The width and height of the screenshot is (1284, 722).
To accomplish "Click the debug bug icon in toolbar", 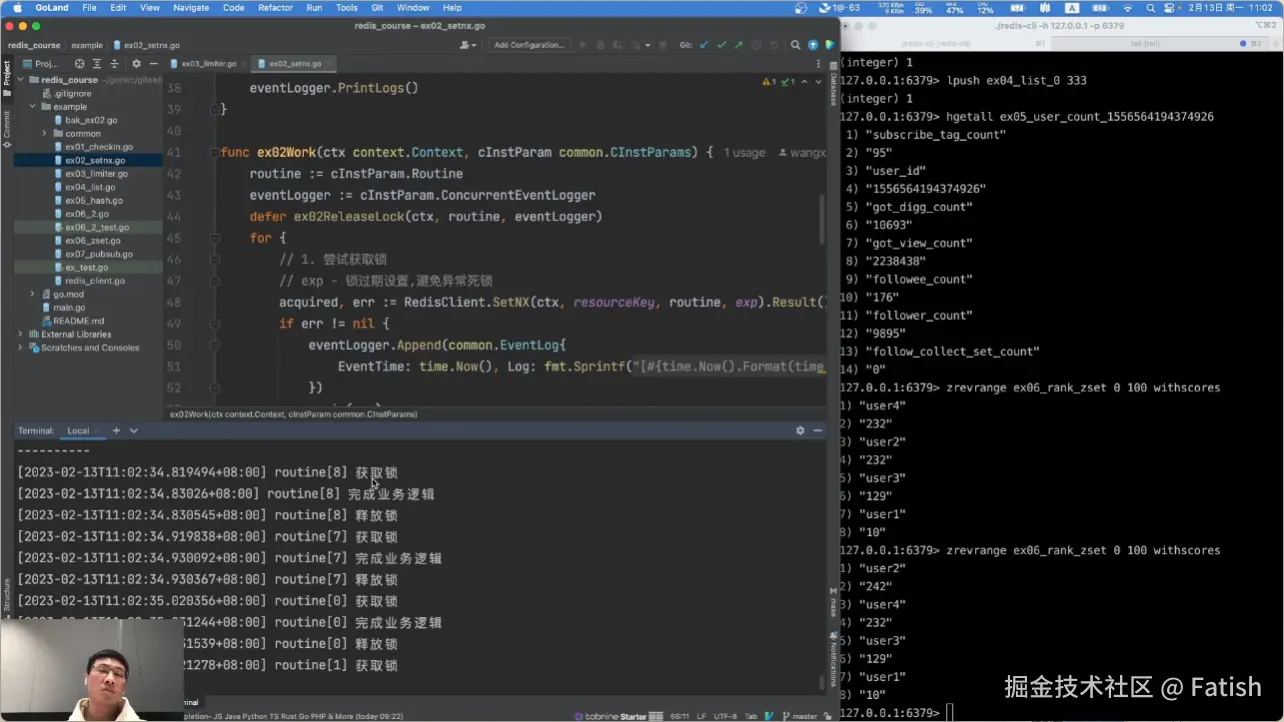I will tap(600, 45).
